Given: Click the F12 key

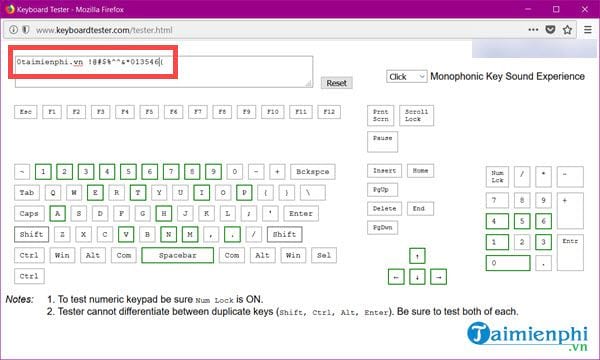Looking at the screenshot, I should (x=329, y=112).
